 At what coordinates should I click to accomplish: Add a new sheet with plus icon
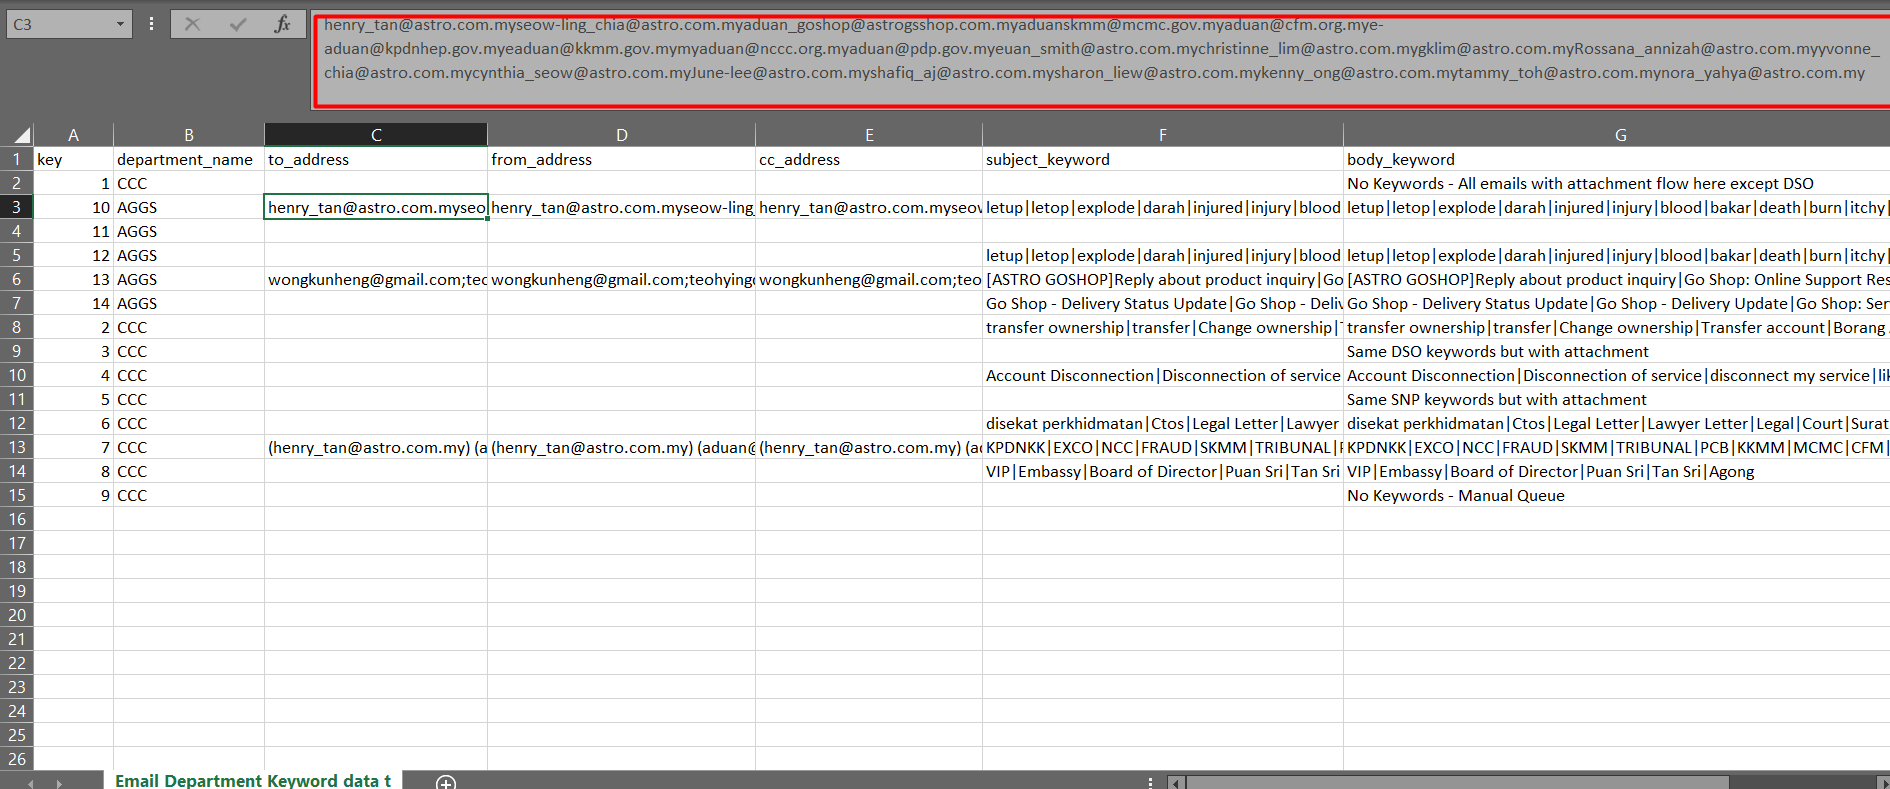pyautogui.click(x=446, y=781)
